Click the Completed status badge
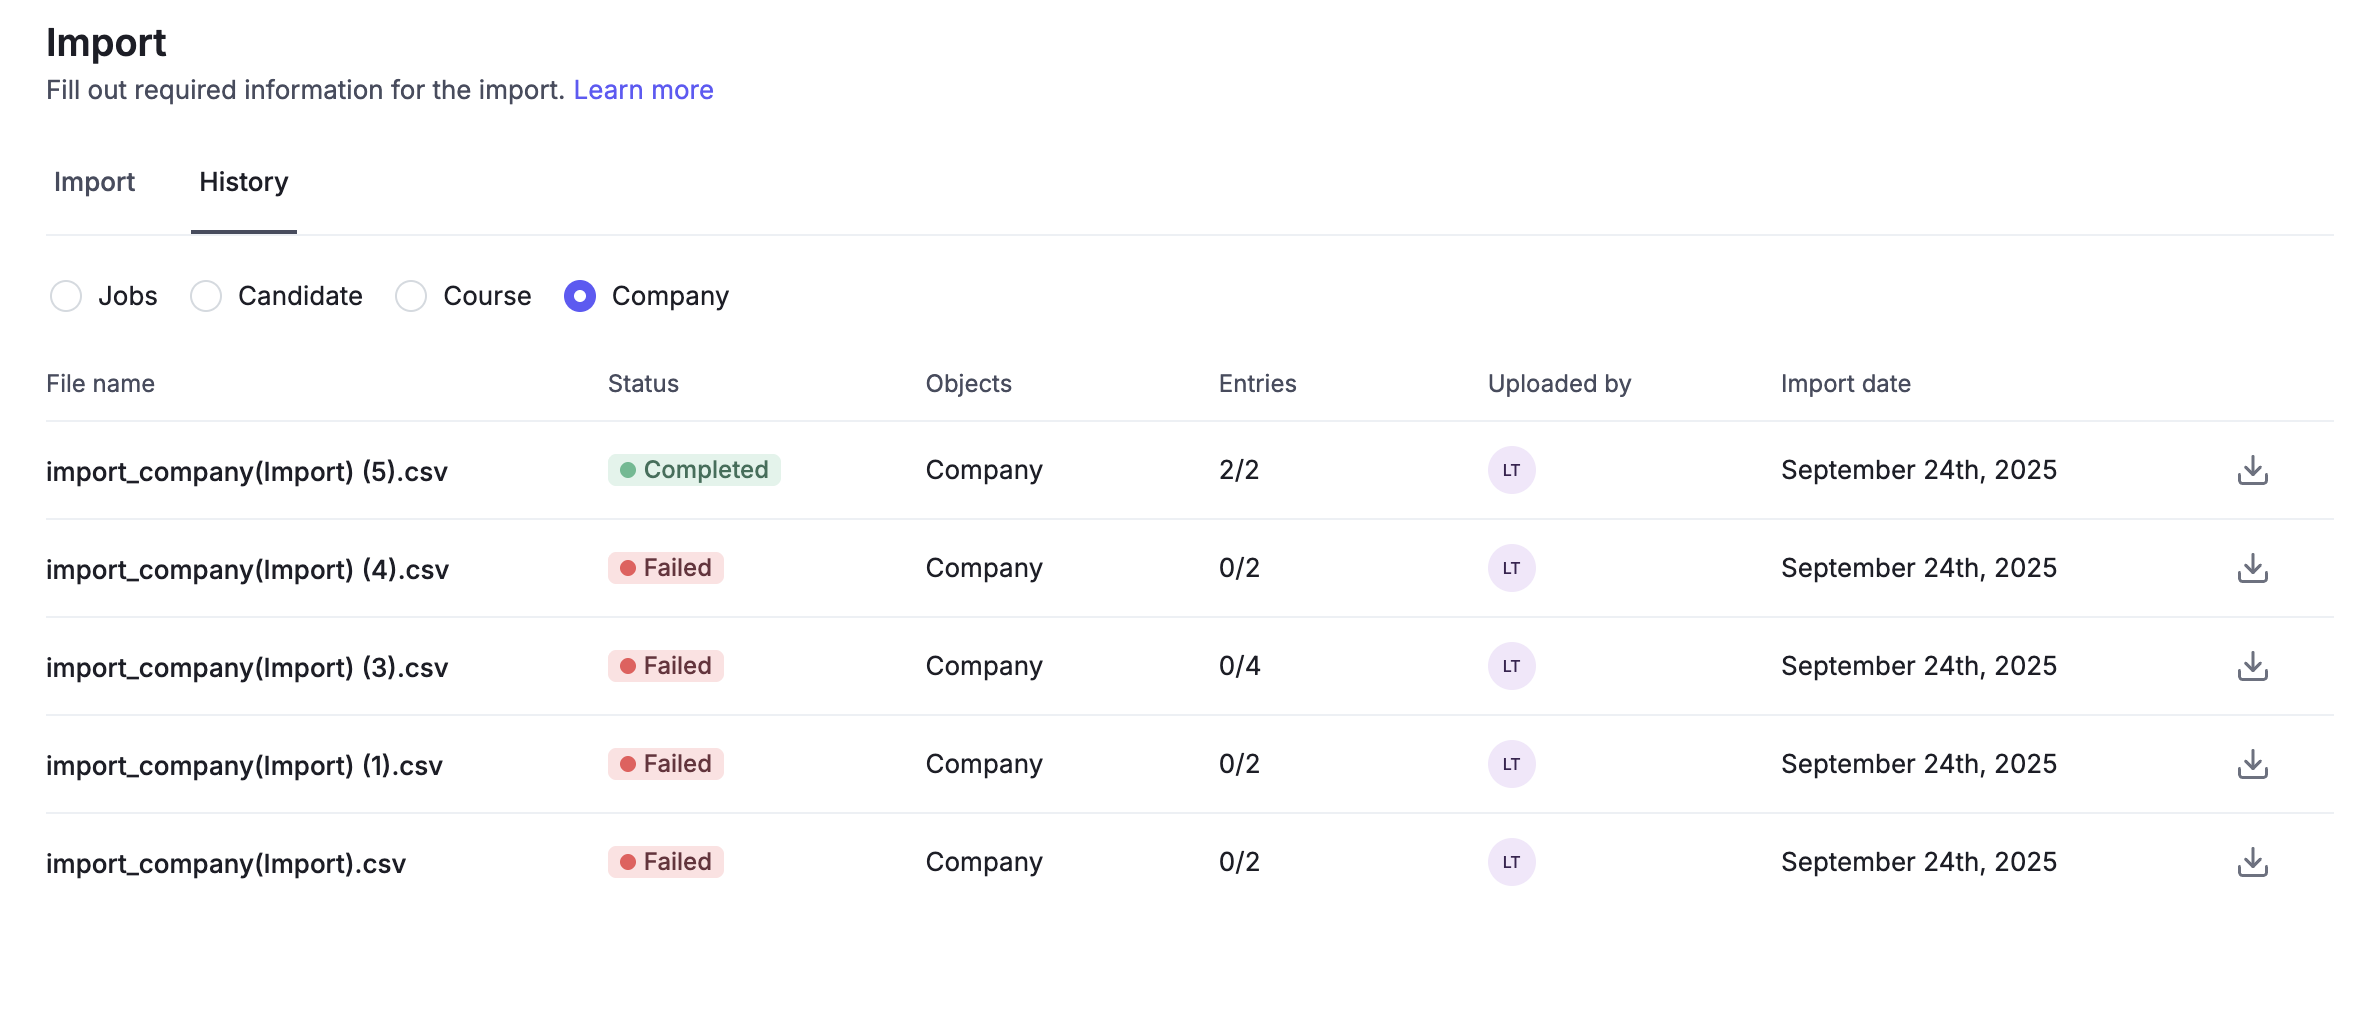Viewport: 2368px width, 1024px height. [694, 470]
